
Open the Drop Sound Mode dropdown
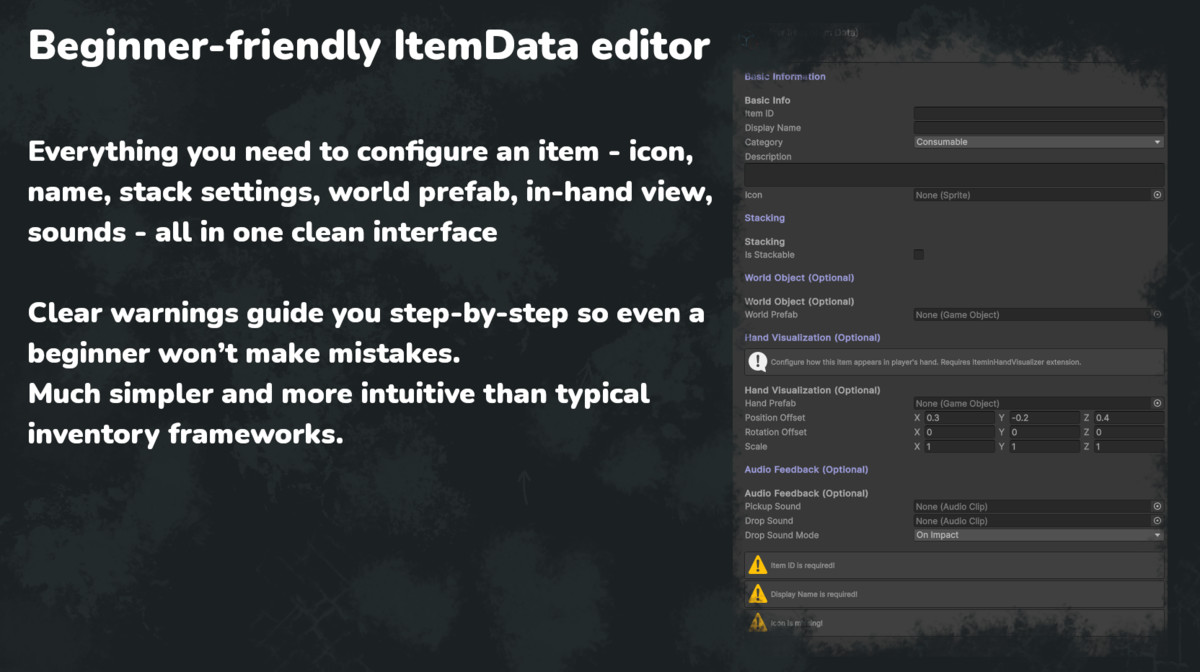click(x=1037, y=535)
